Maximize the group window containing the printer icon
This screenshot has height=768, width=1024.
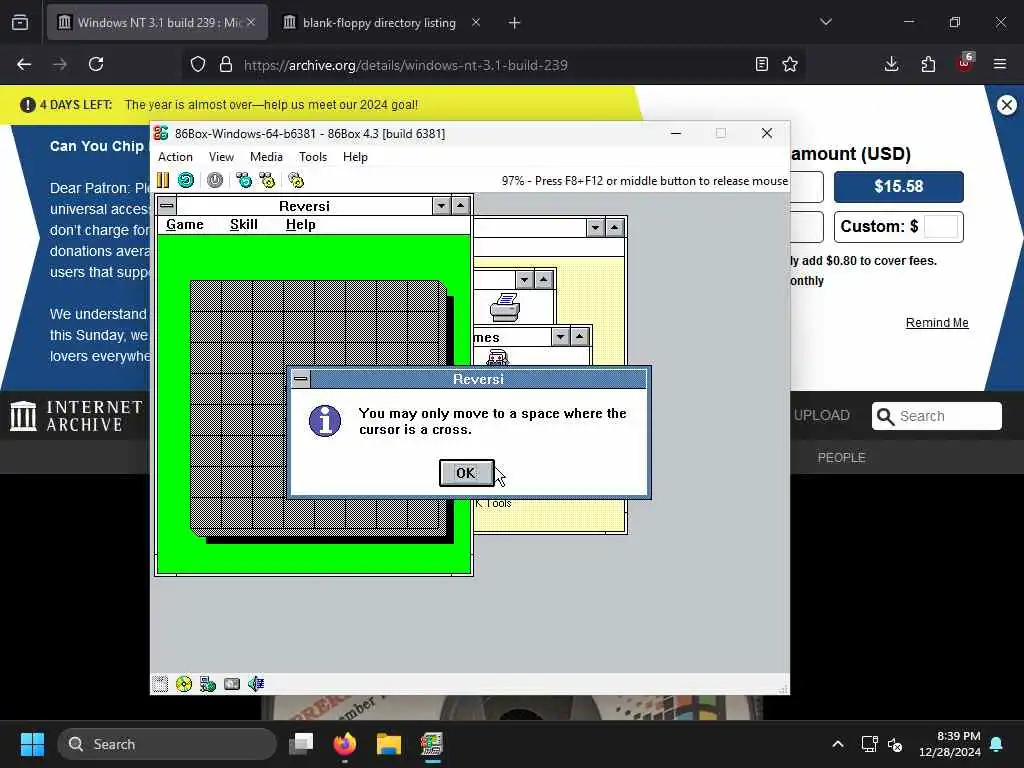pyautogui.click(x=543, y=280)
